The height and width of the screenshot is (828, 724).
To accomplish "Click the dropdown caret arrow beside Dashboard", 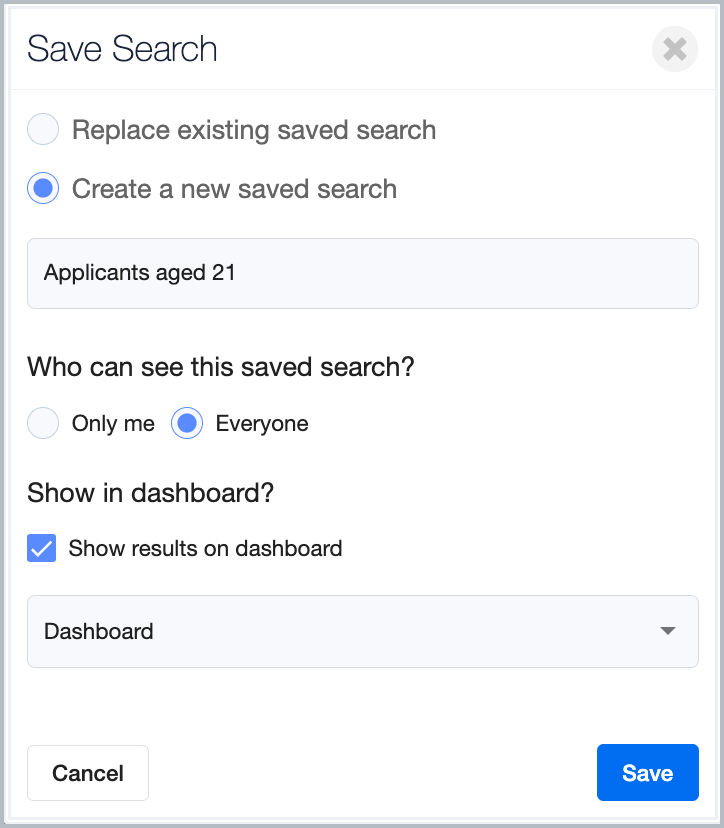I will [x=667, y=631].
